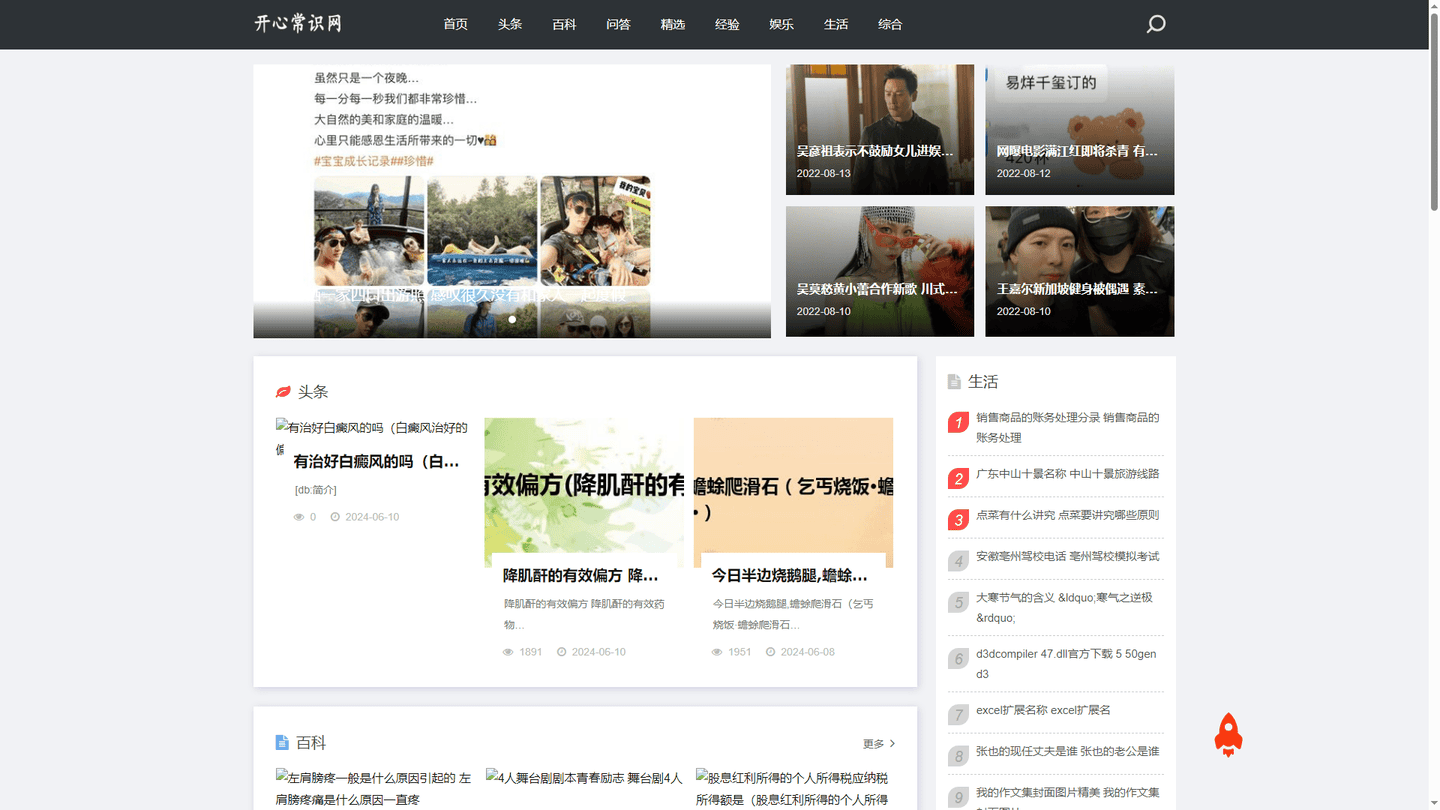Viewport: 1440px width, 810px height.
Task: Open 点菜有什么讲究 sidebar link
Action: (1067, 515)
